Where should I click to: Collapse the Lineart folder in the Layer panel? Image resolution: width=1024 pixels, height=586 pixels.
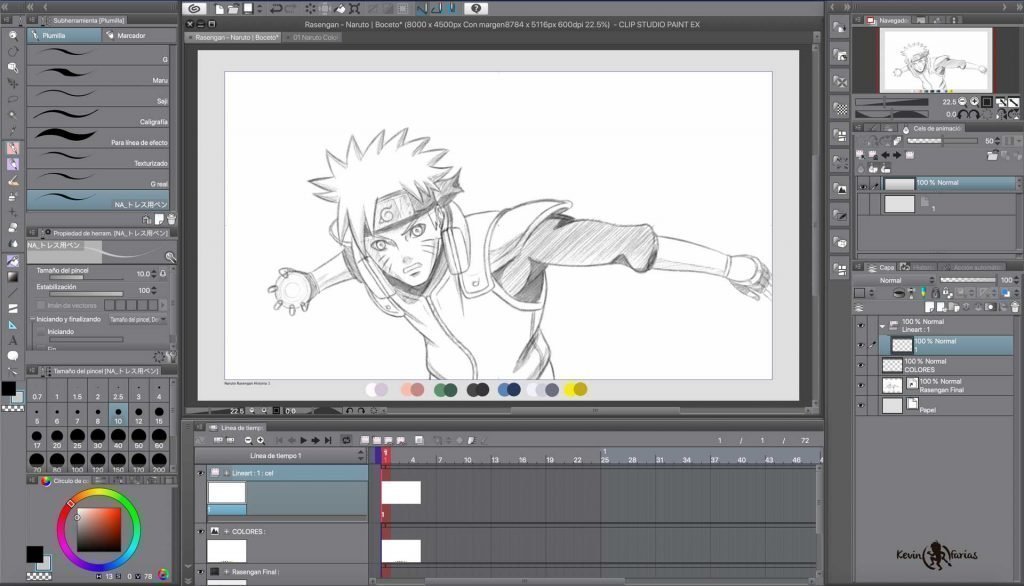pos(882,325)
